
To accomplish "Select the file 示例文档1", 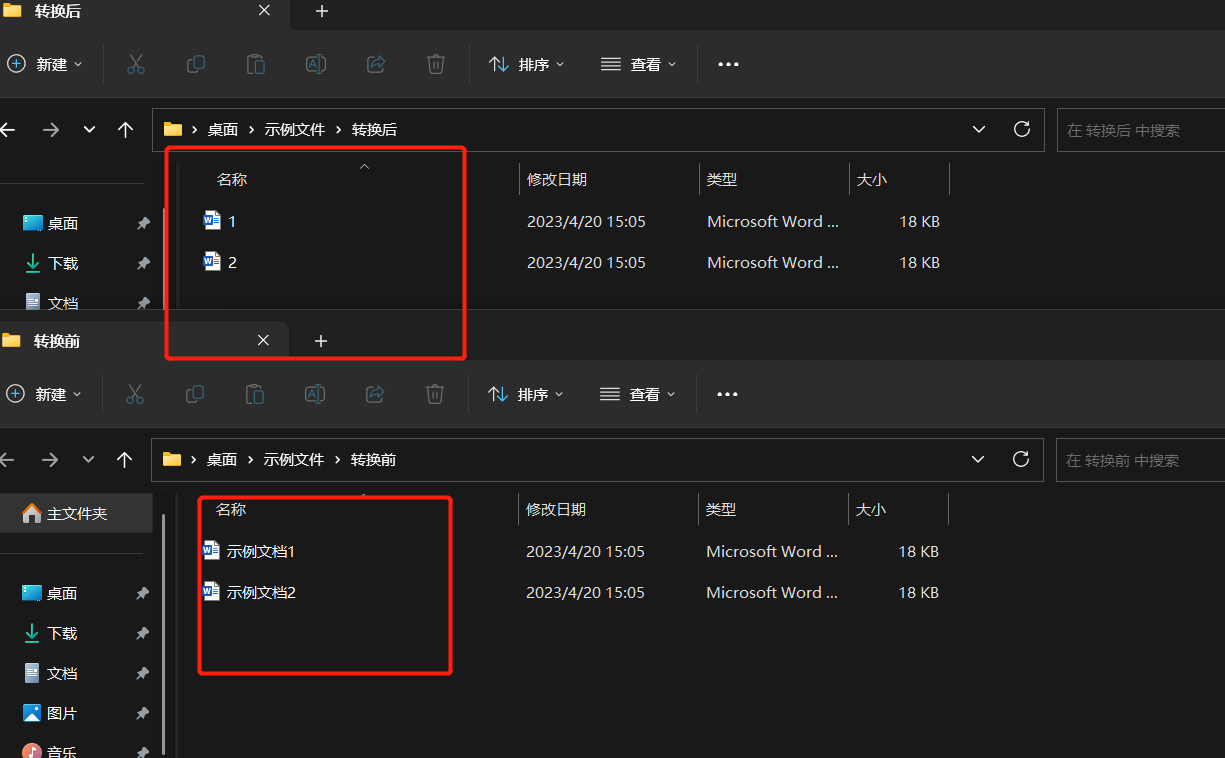I will 260,551.
